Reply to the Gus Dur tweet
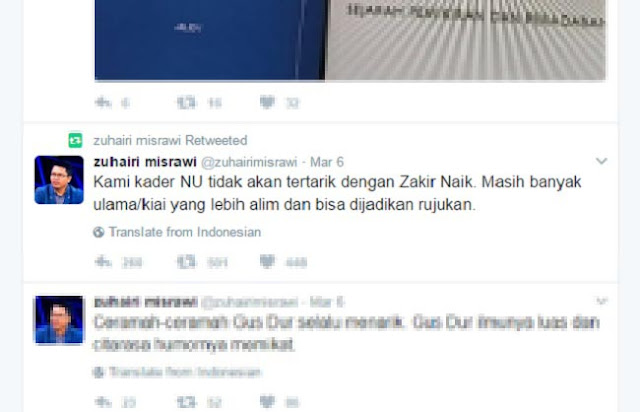 click(103, 402)
